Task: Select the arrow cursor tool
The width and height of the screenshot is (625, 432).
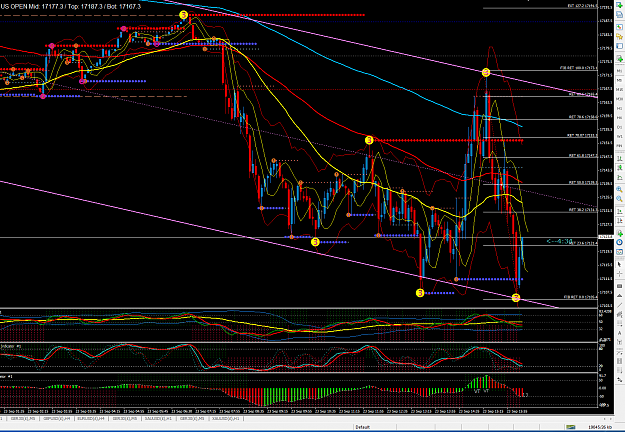Action: tap(620, 264)
